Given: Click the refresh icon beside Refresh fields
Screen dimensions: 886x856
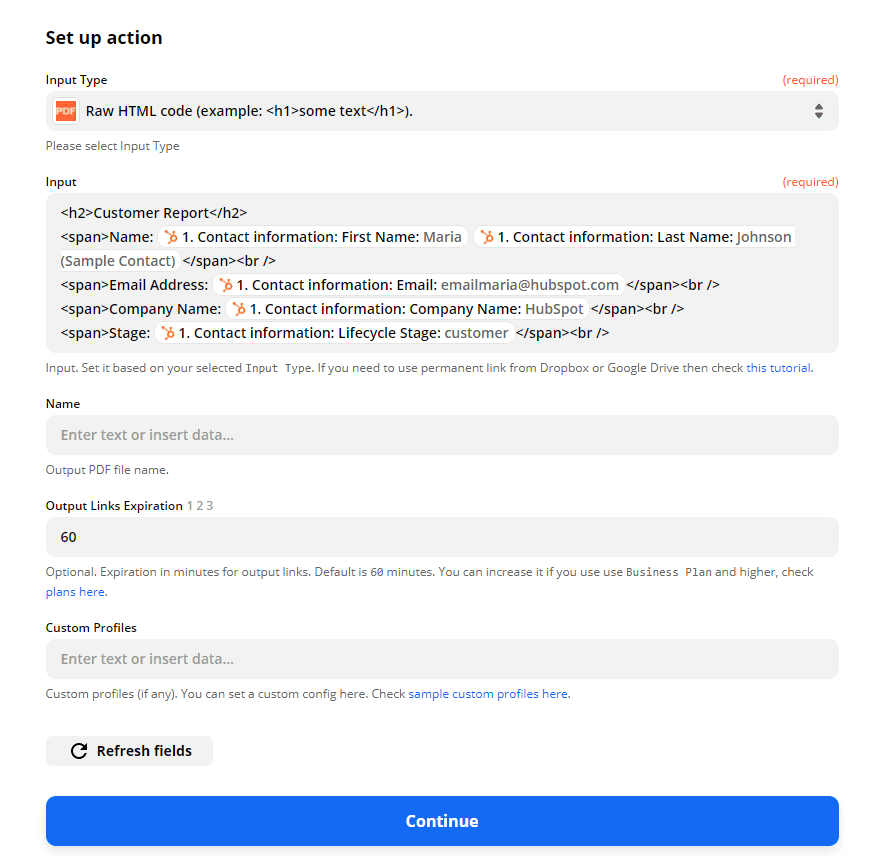Looking at the screenshot, I should click(x=79, y=751).
